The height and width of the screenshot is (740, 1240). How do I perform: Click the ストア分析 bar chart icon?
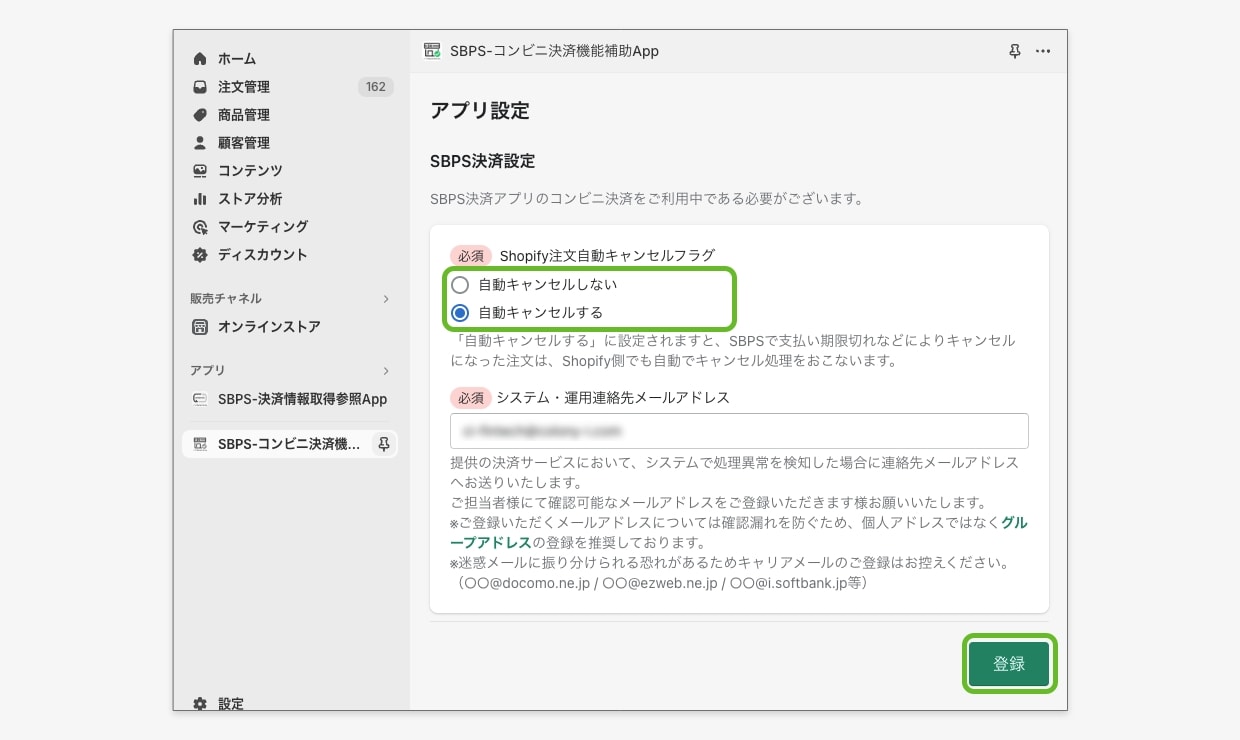pyautogui.click(x=200, y=199)
